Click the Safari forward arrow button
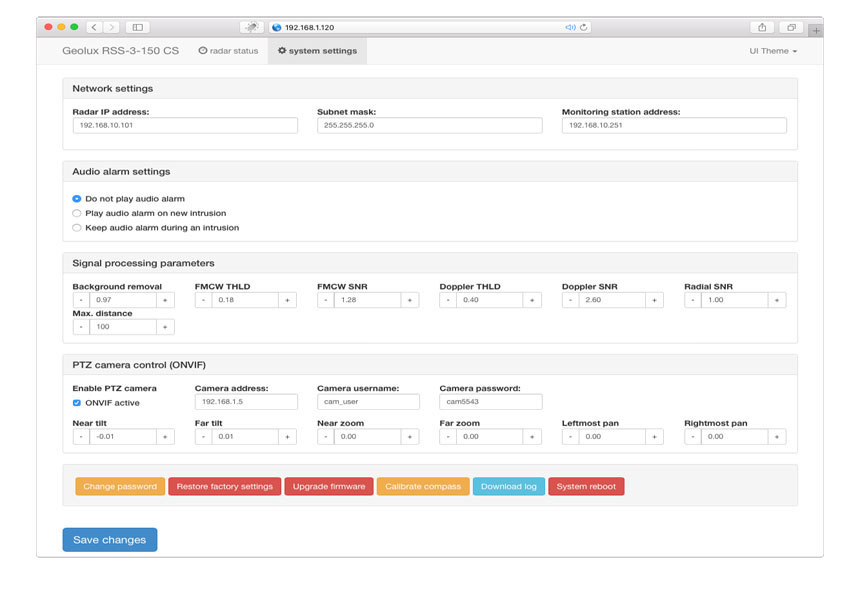 [110, 27]
